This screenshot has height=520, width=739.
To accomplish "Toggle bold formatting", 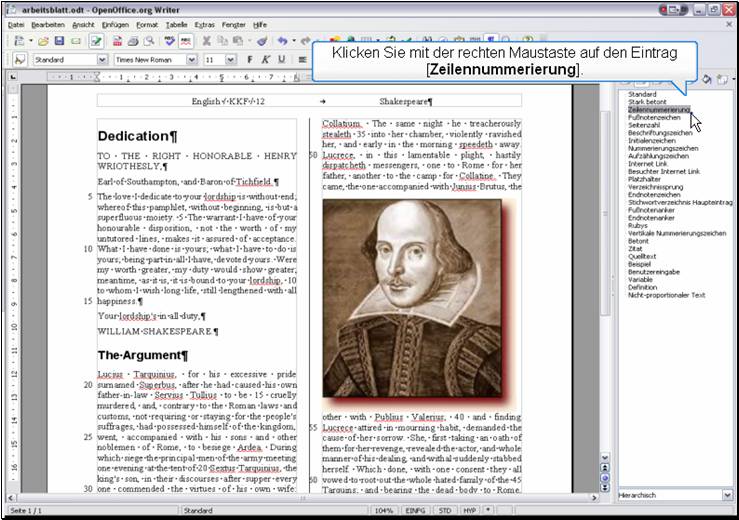I will tap(249, 60).
